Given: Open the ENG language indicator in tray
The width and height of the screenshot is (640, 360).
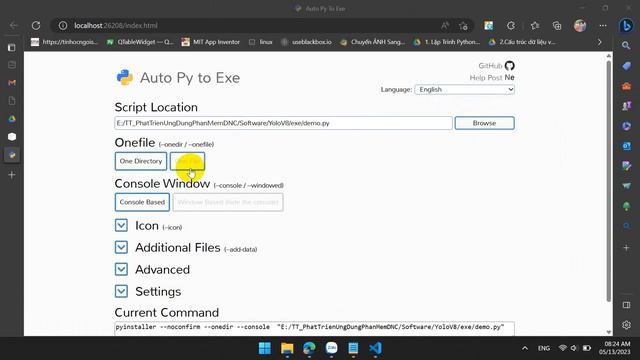Looking at the screenshot, I should pyautogui.click(x=544, y=348).
